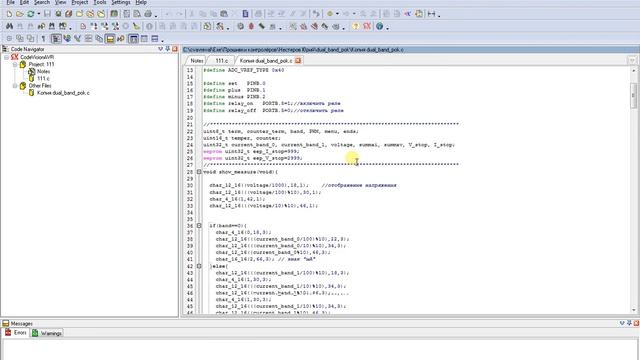
Task: Click the grayed-out undo arrow icon
Action: pyautogui.click(x=168, y=14)
